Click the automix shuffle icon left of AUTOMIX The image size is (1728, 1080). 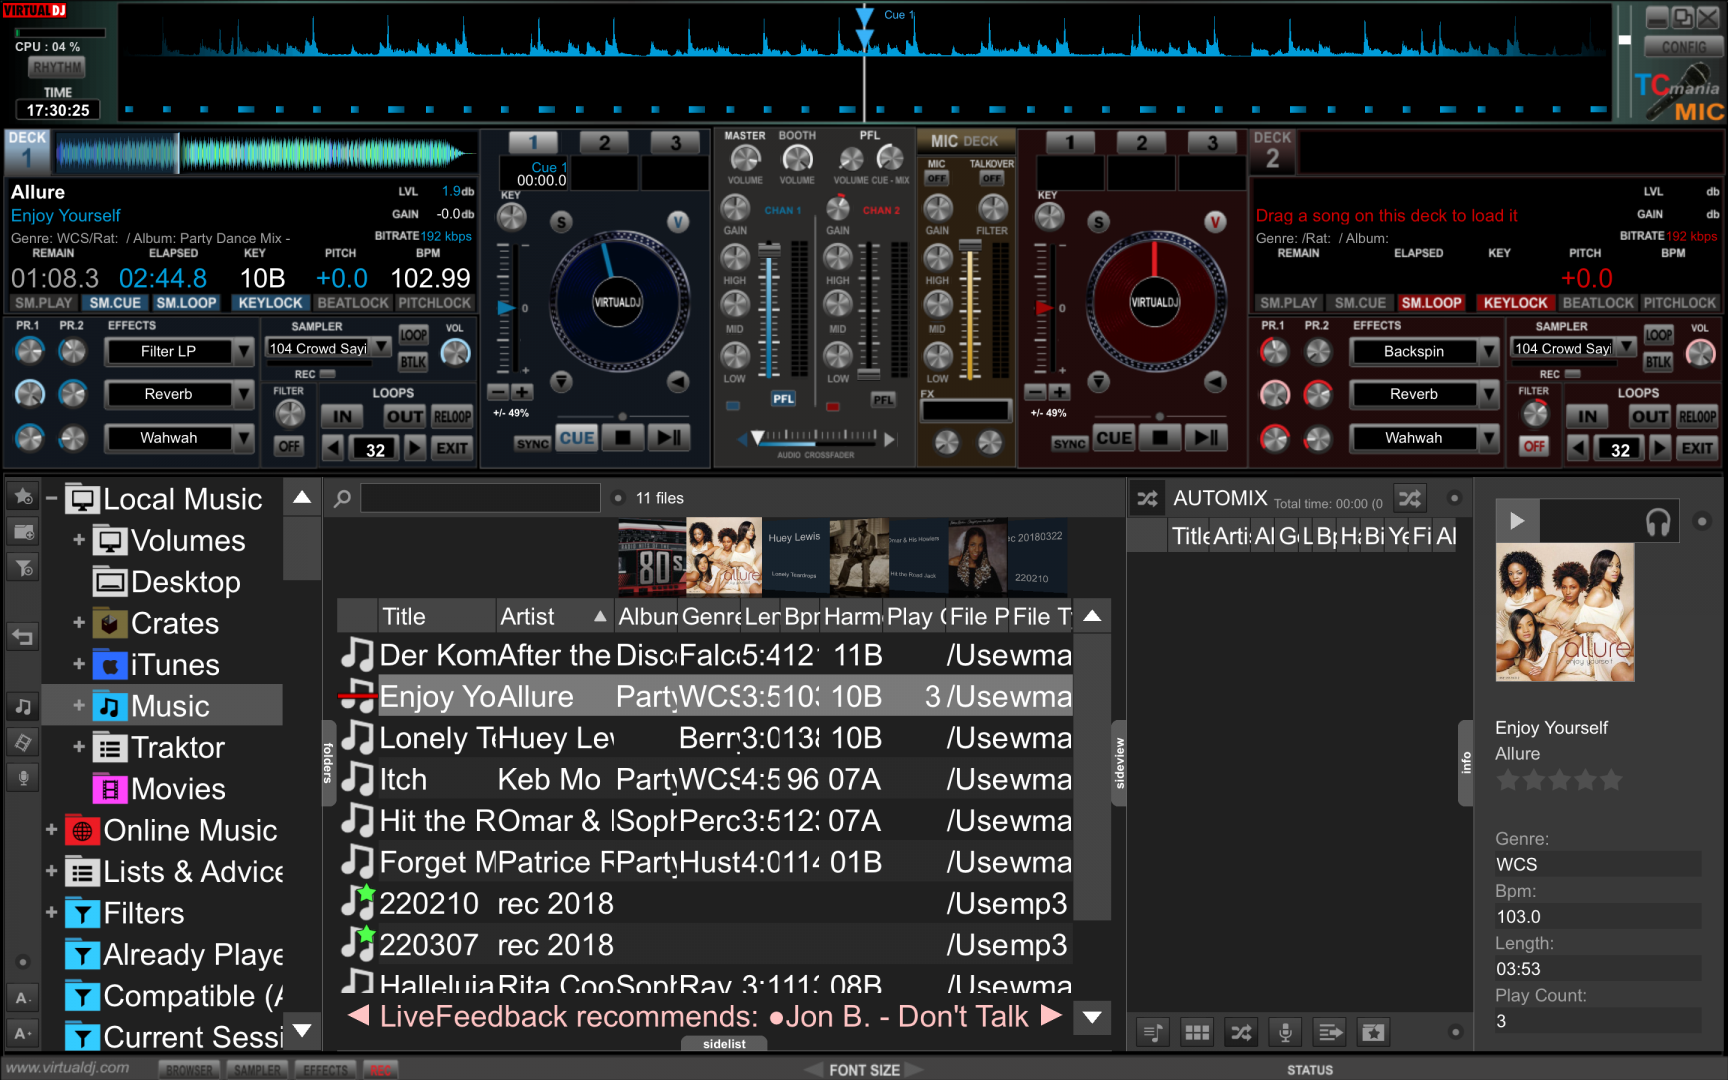point(1147,498)
